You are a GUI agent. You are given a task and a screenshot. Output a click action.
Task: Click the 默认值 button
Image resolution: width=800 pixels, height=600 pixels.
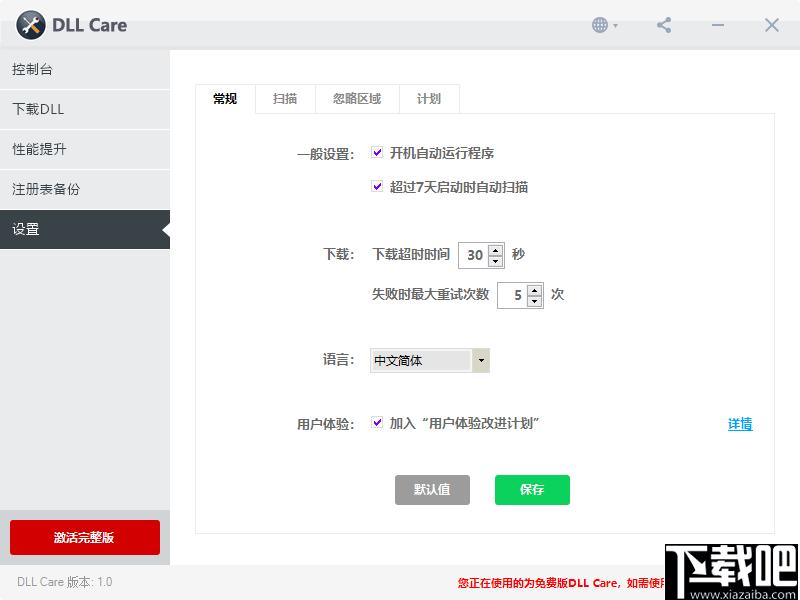click(x=432, y=490)
